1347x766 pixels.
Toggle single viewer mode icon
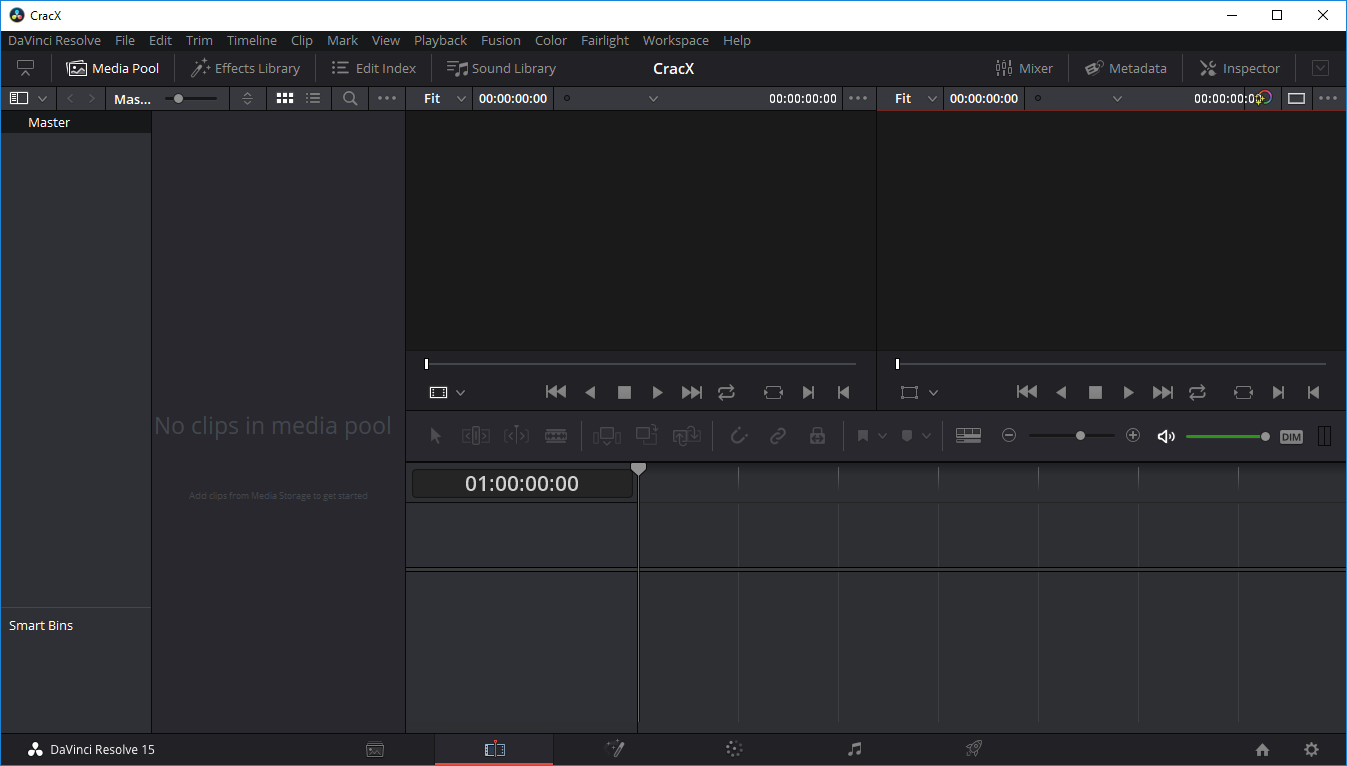[1296, 98]
